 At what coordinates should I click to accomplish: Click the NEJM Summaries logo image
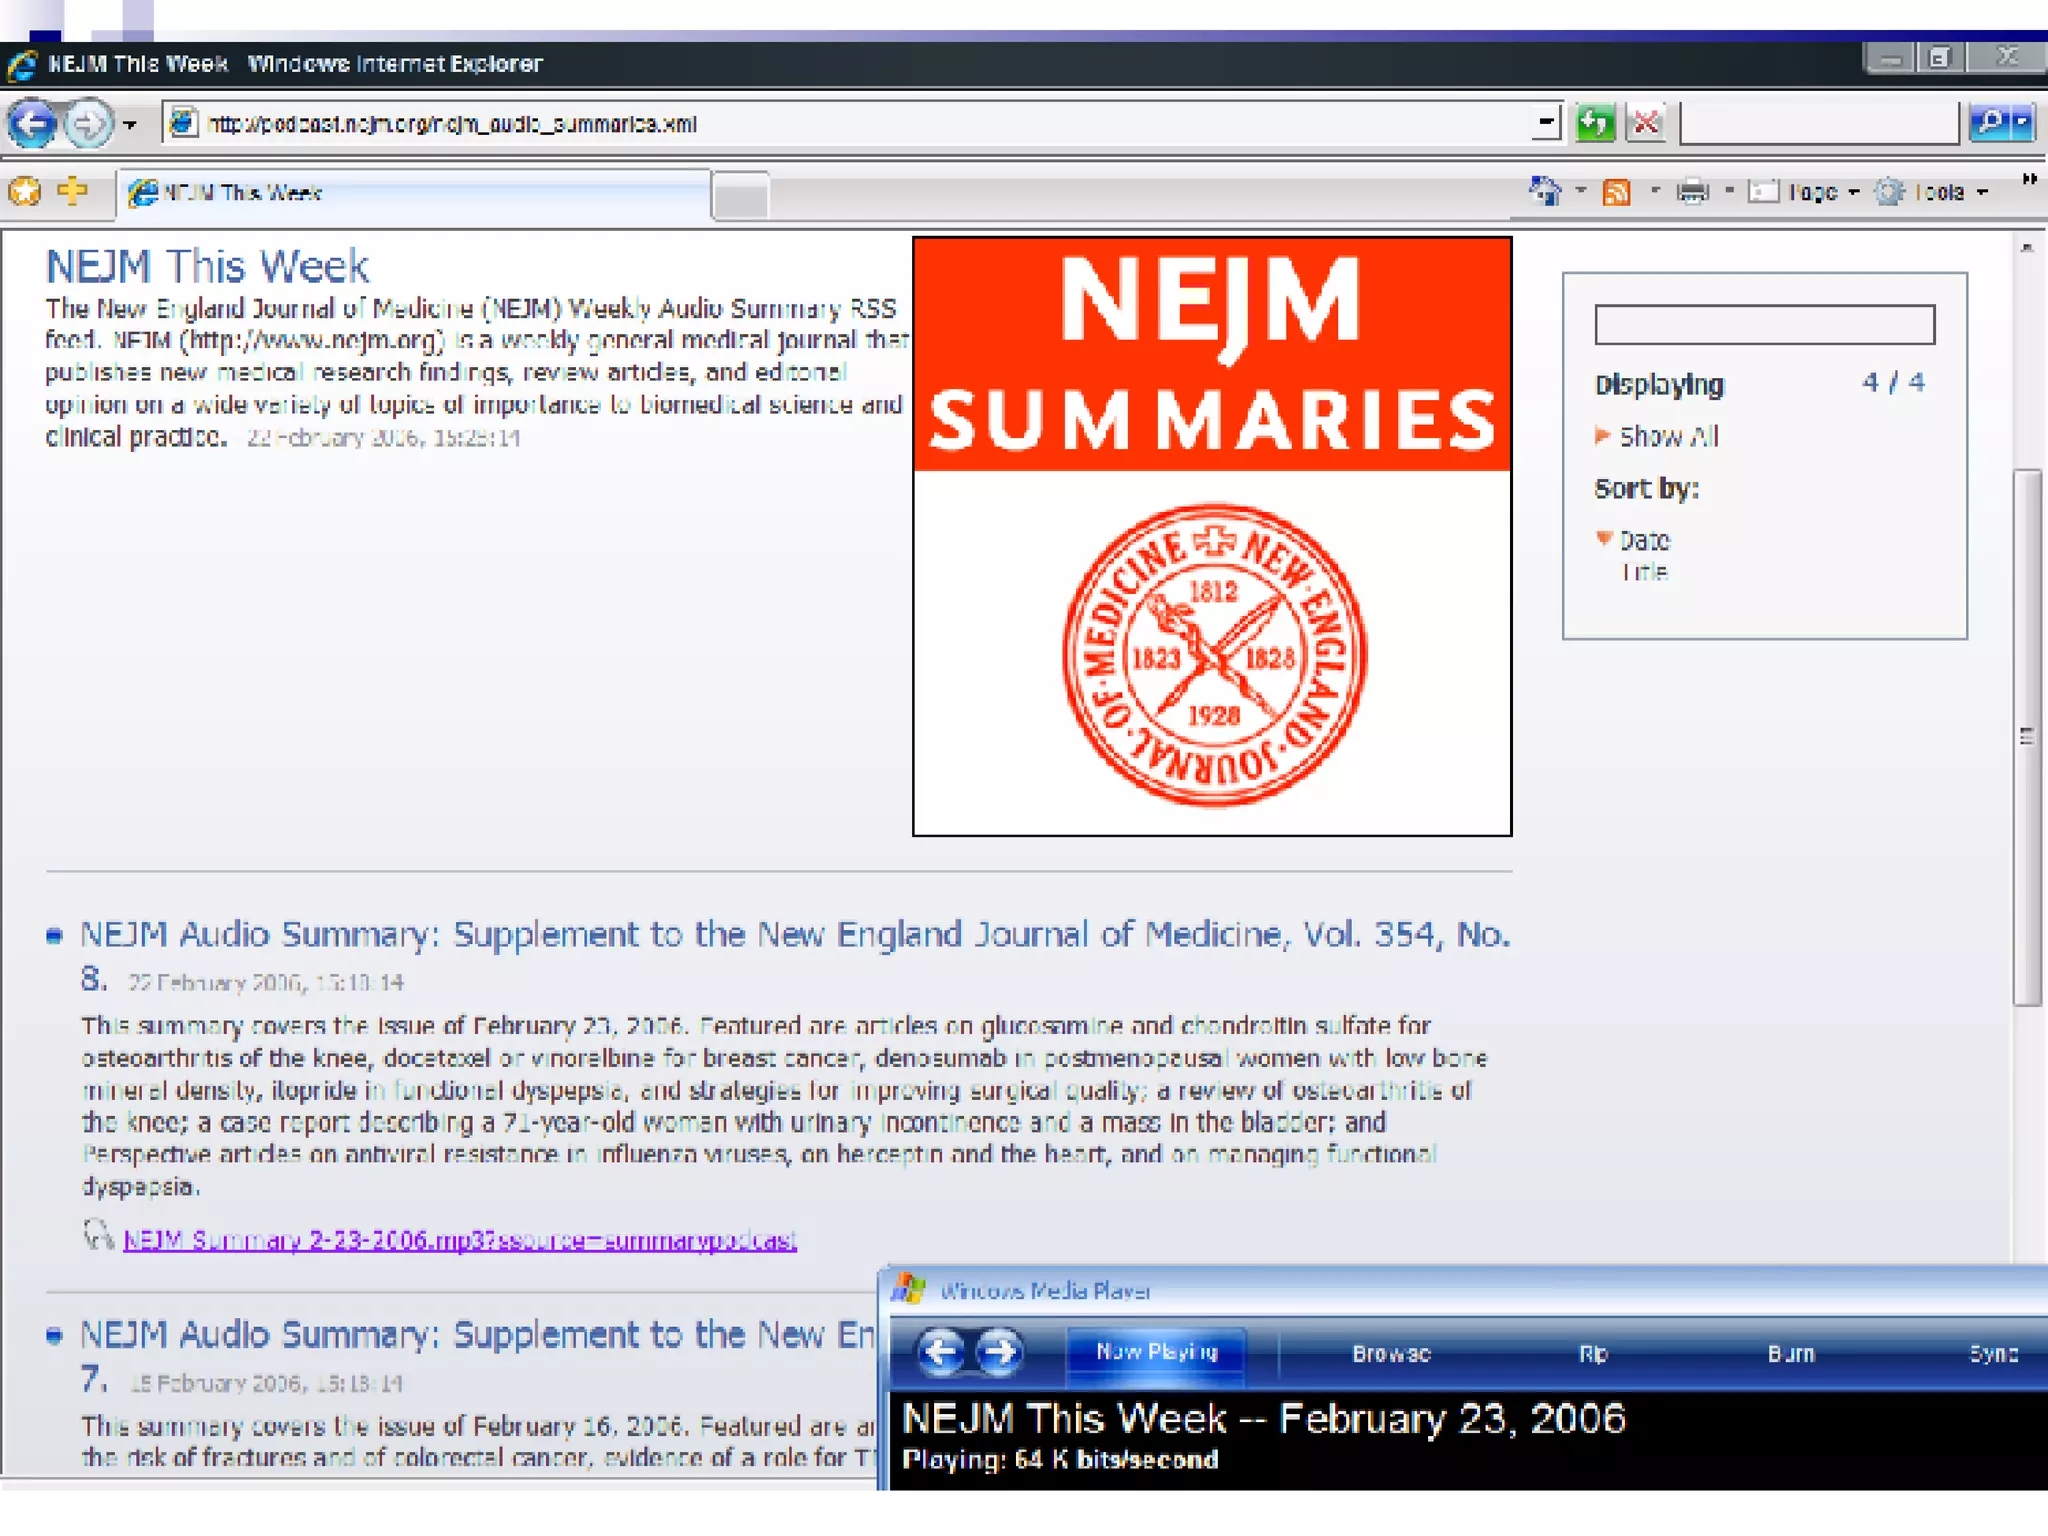(x=1212, y=536)
